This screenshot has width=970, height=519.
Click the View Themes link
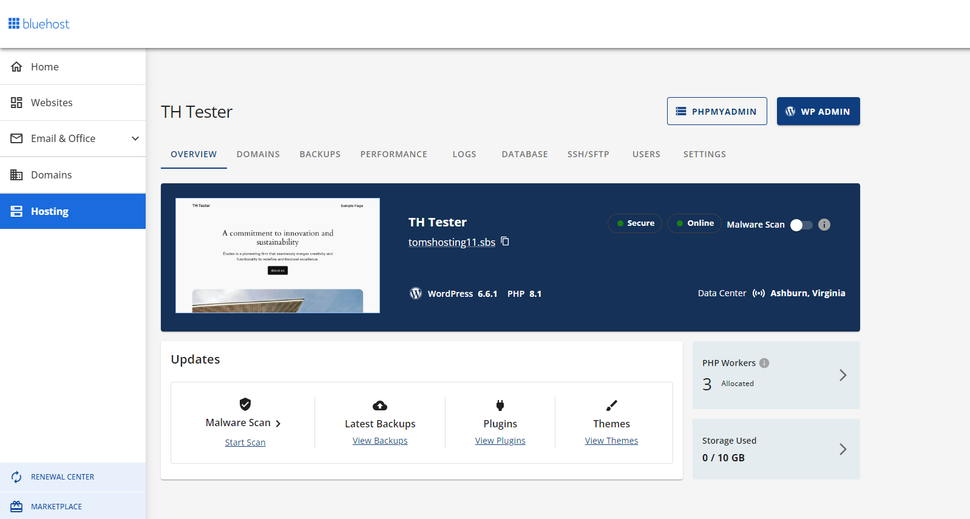[611, 440]
